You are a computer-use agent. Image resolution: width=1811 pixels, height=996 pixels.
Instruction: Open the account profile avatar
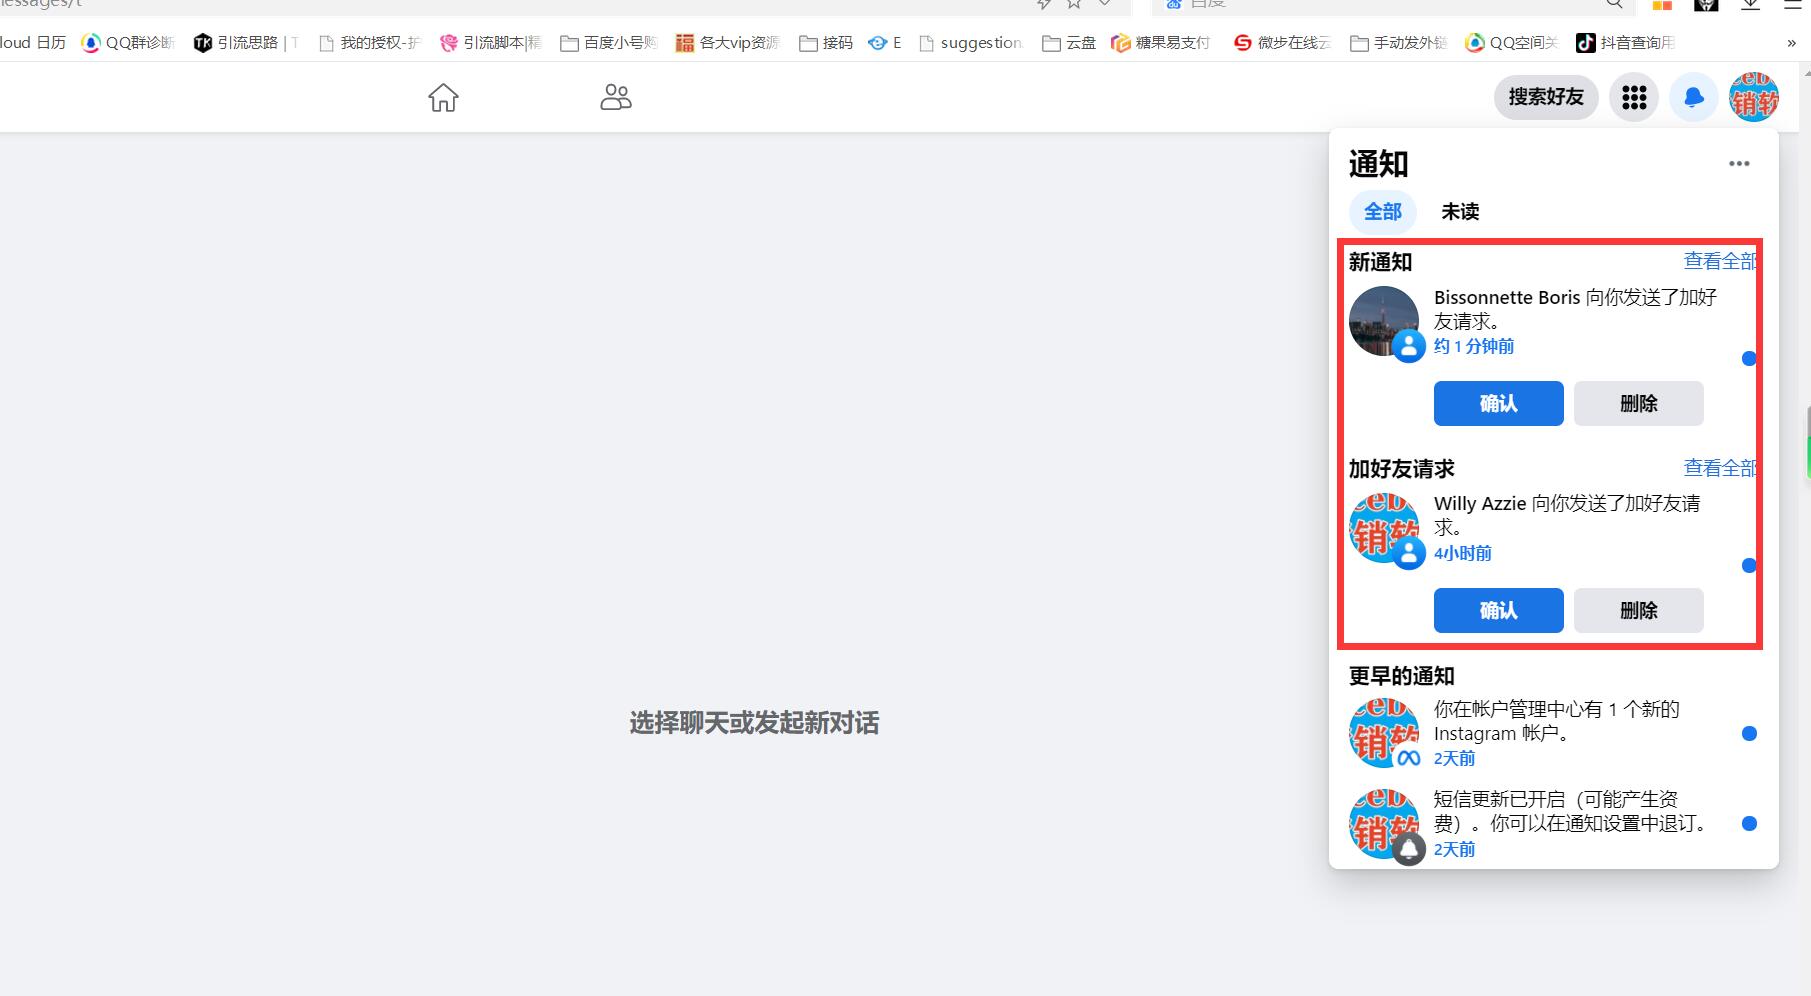pyautogui.click(x=1754, y=97)
